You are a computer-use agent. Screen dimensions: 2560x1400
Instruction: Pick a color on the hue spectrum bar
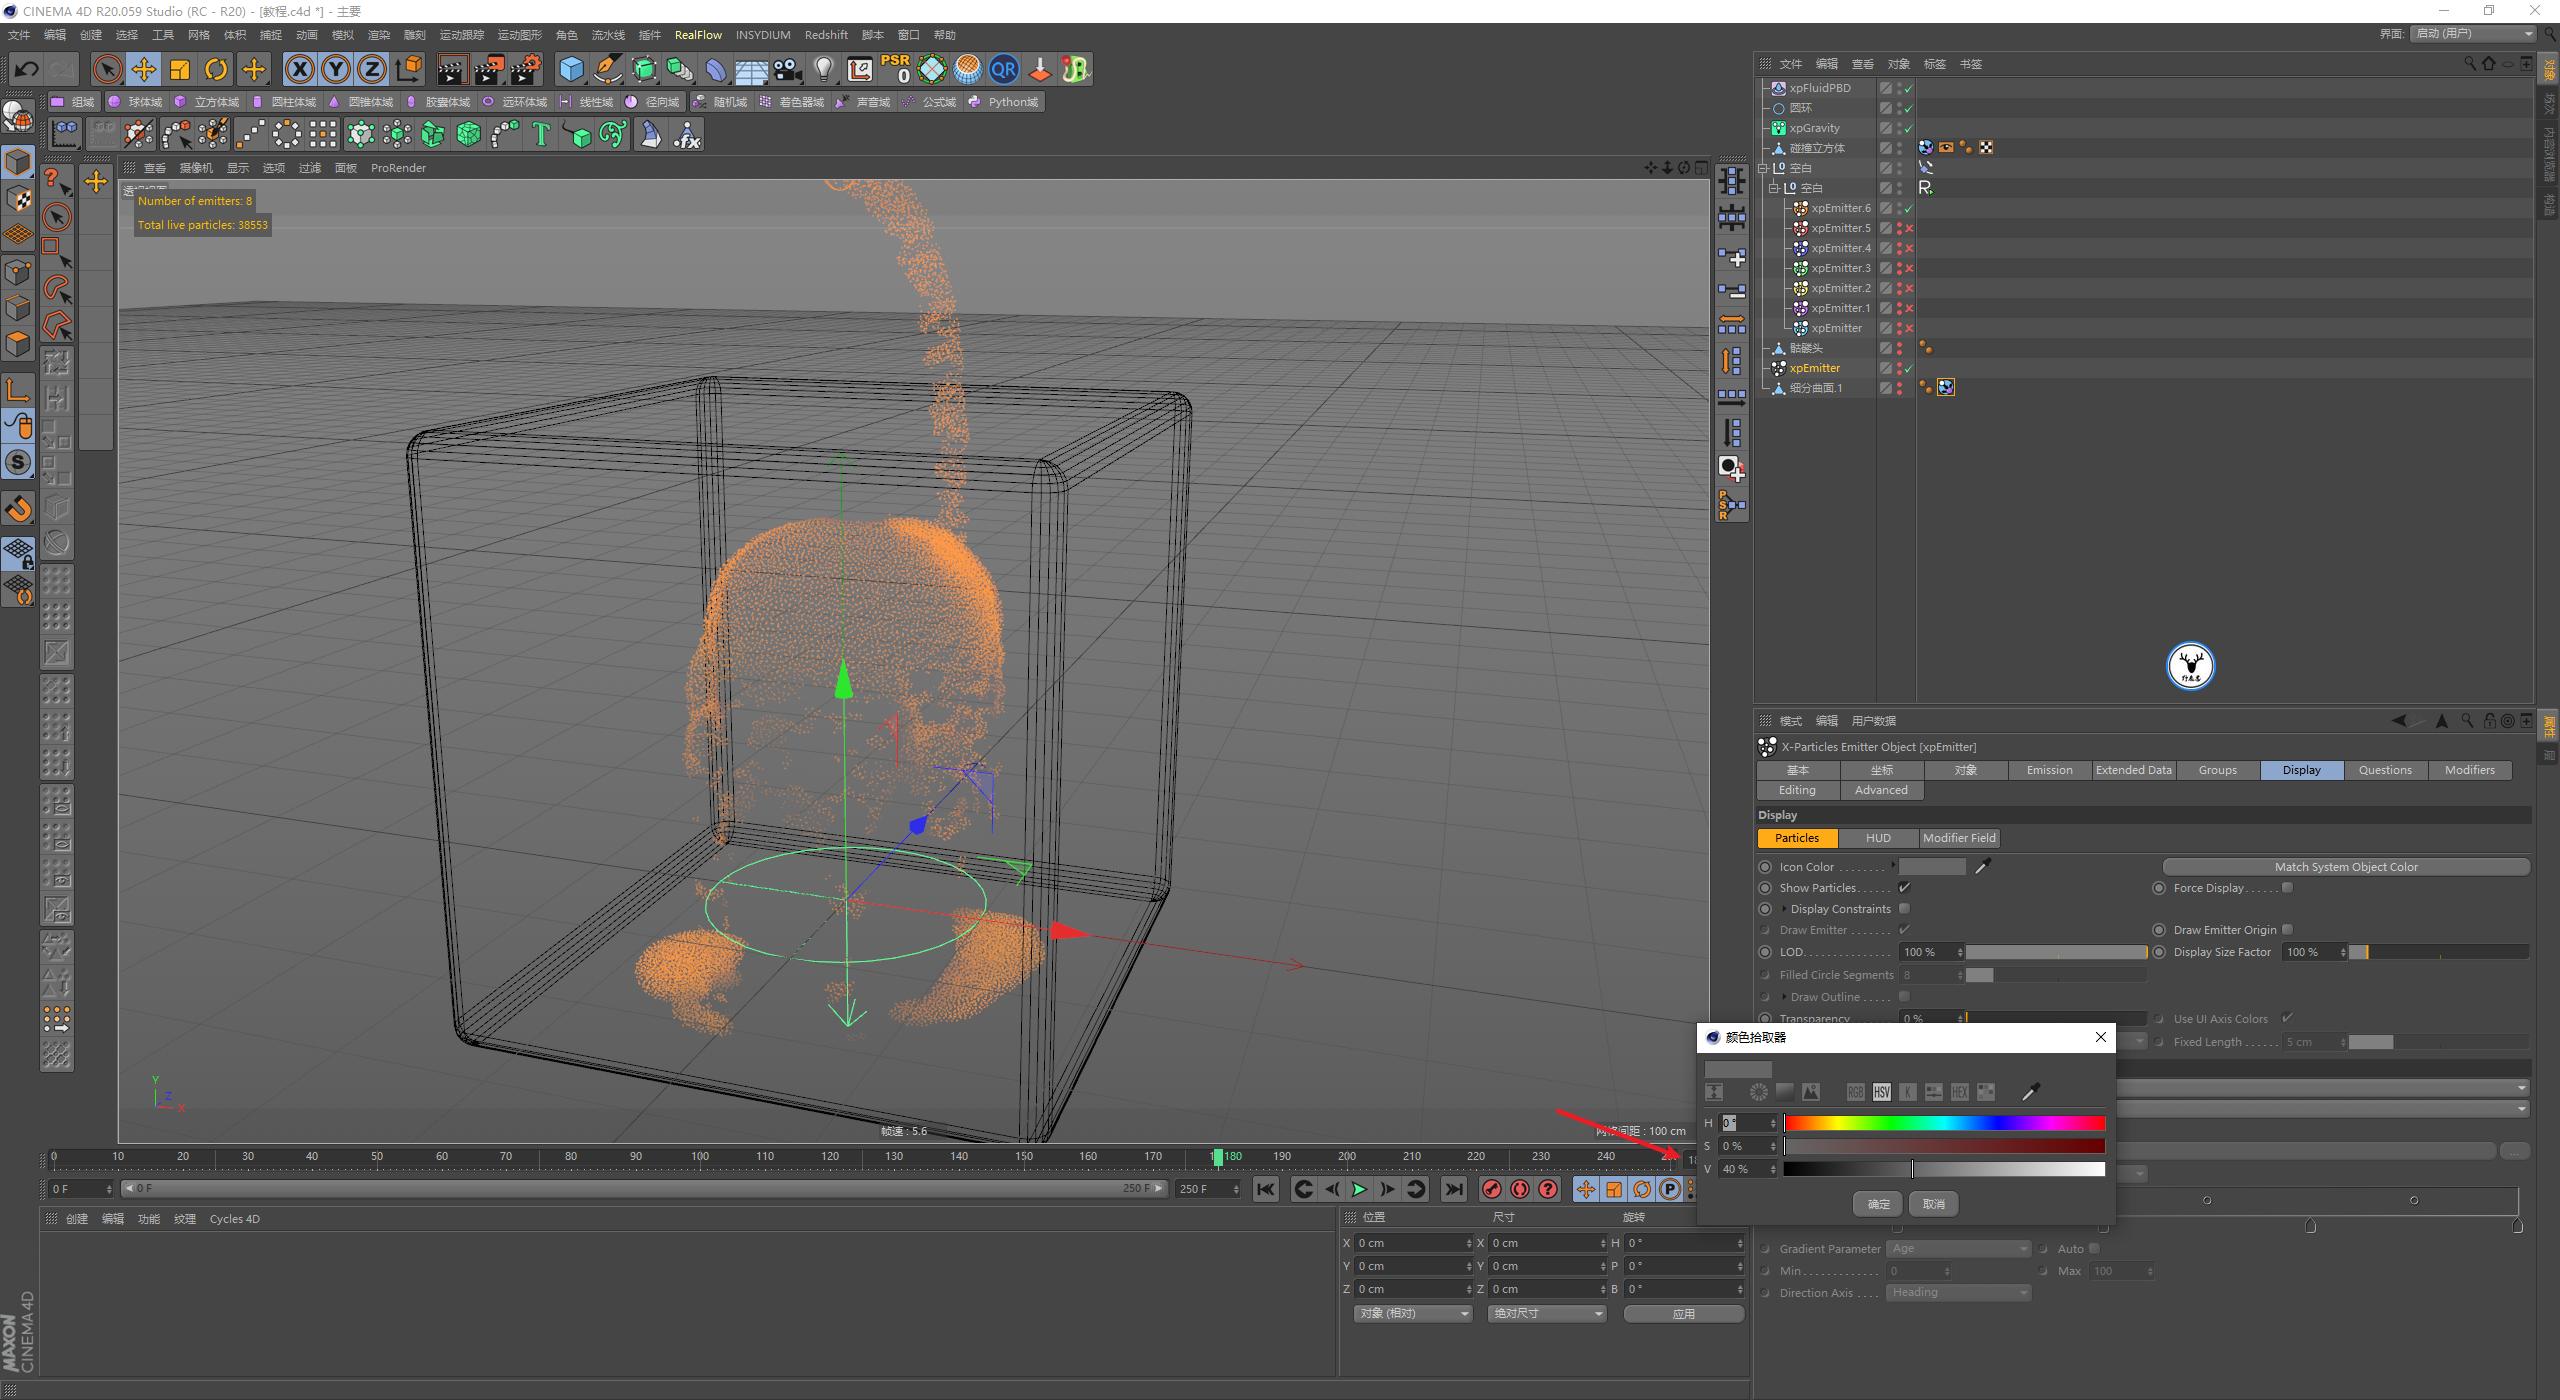(1945, 1122)
